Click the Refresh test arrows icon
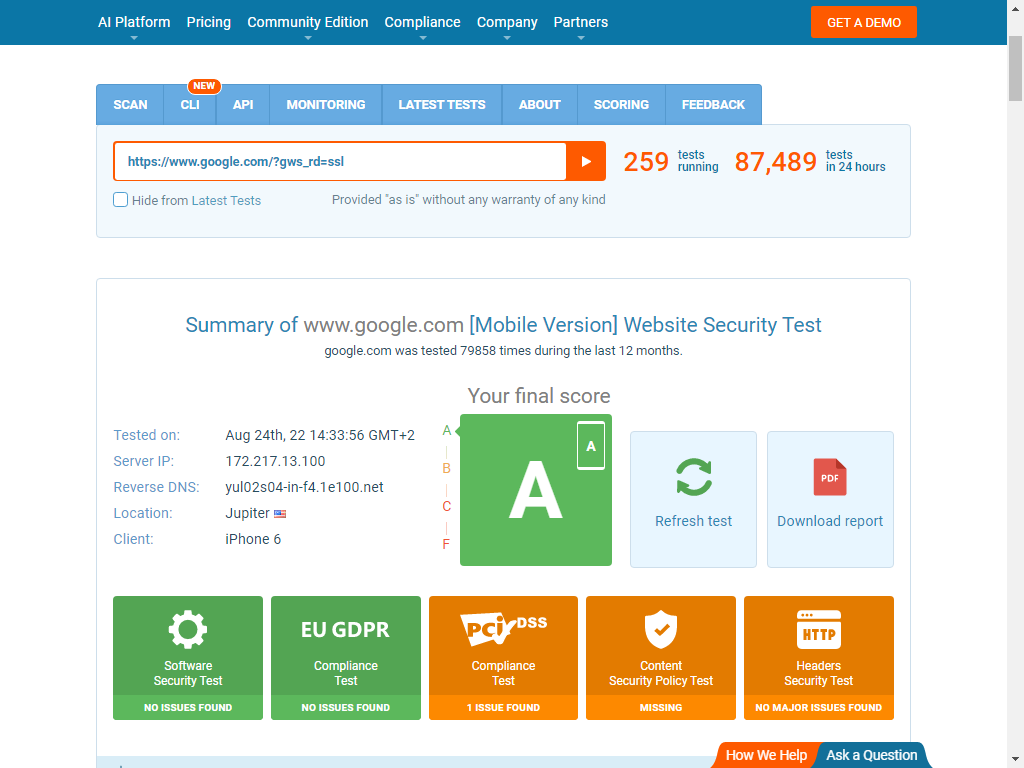1024x768 pixels. [x=694, y=477]
